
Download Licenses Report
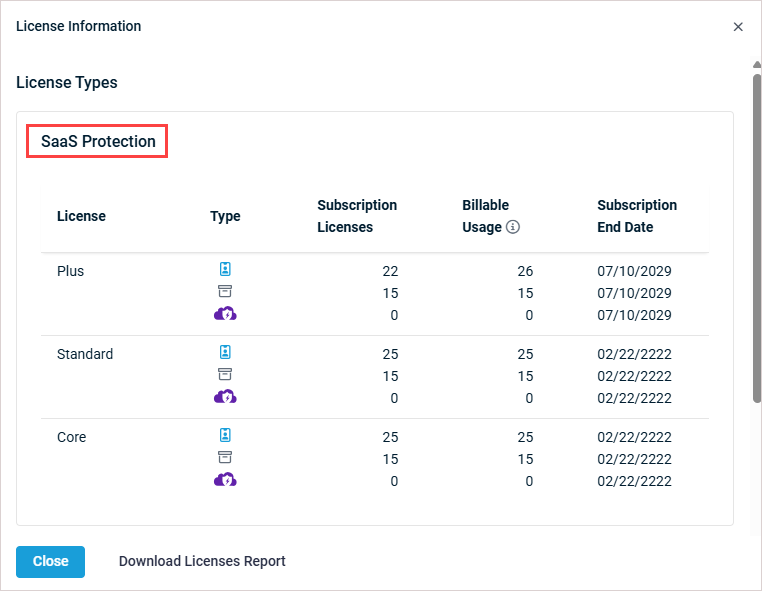point(202,561)
